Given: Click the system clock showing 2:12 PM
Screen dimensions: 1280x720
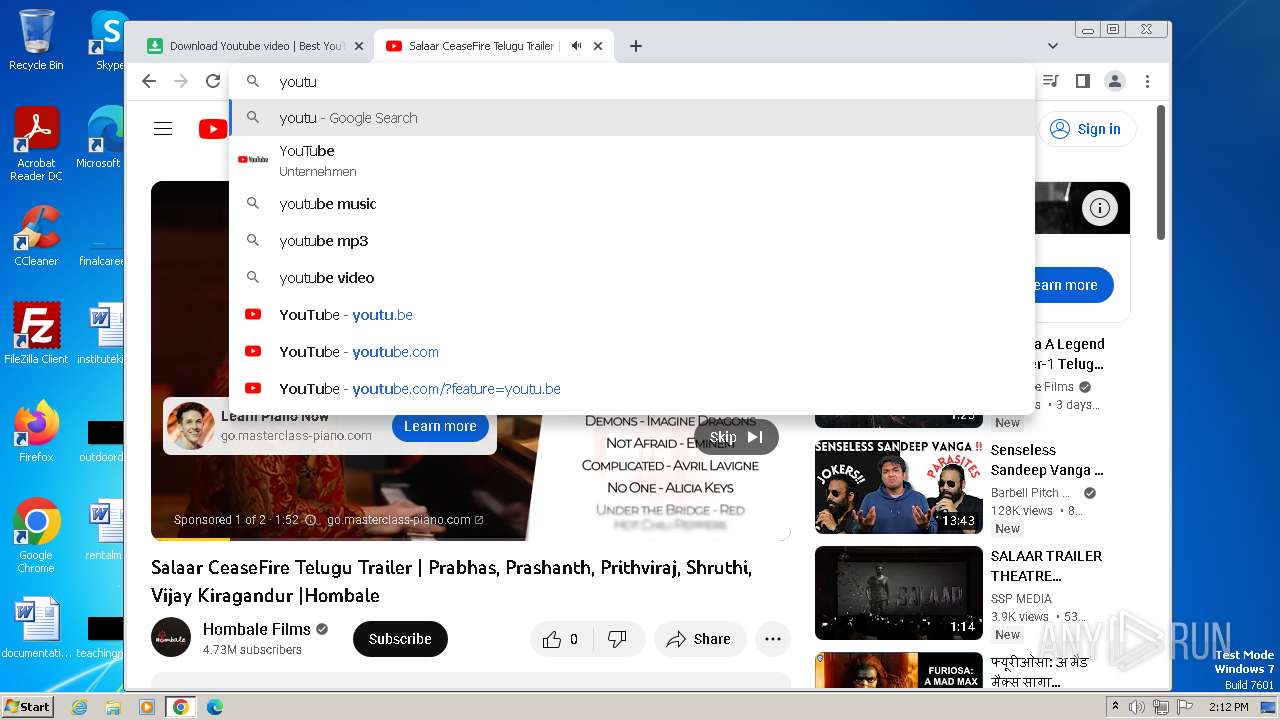Looking at the screenshot, I should [x=1229, y=707].
